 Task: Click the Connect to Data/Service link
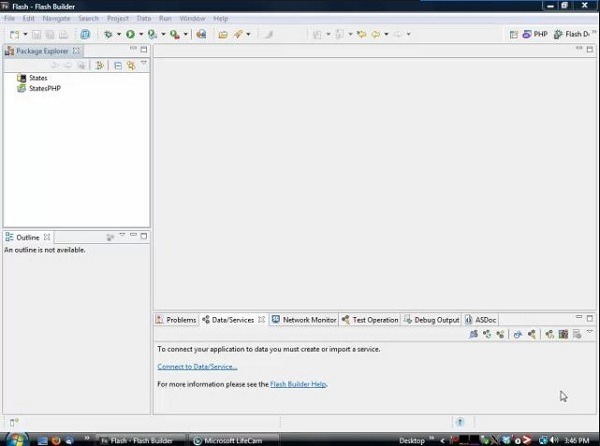(x=197, y=367)
